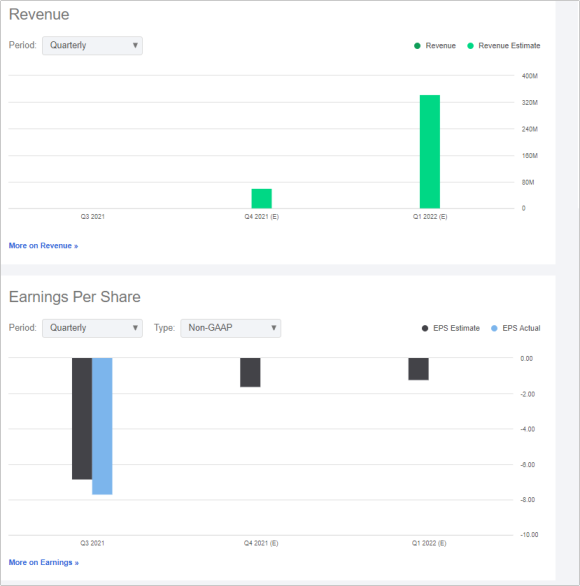Select the Q3 2021 EPS Estimate dark bar
The height and width of the screenshot is (586, 580).
(82, 419)
